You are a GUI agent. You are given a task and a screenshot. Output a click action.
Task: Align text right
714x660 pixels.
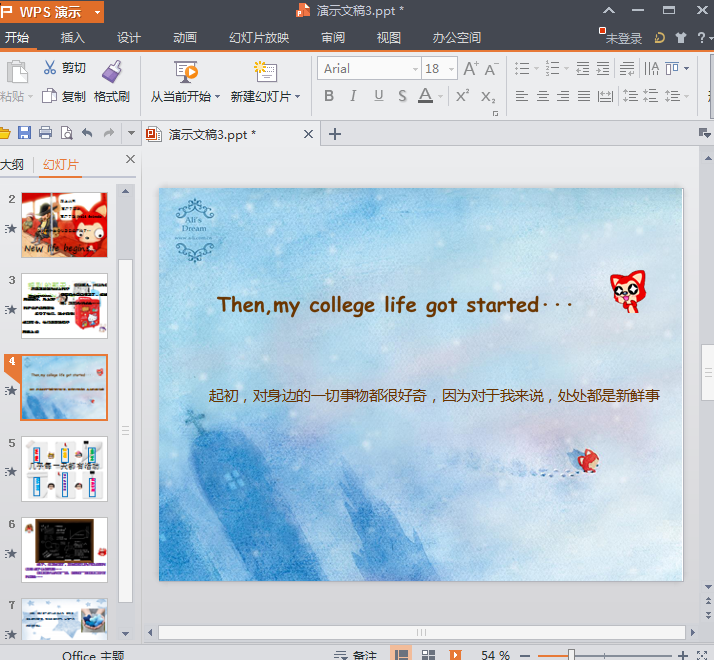[x=563, y=96]
